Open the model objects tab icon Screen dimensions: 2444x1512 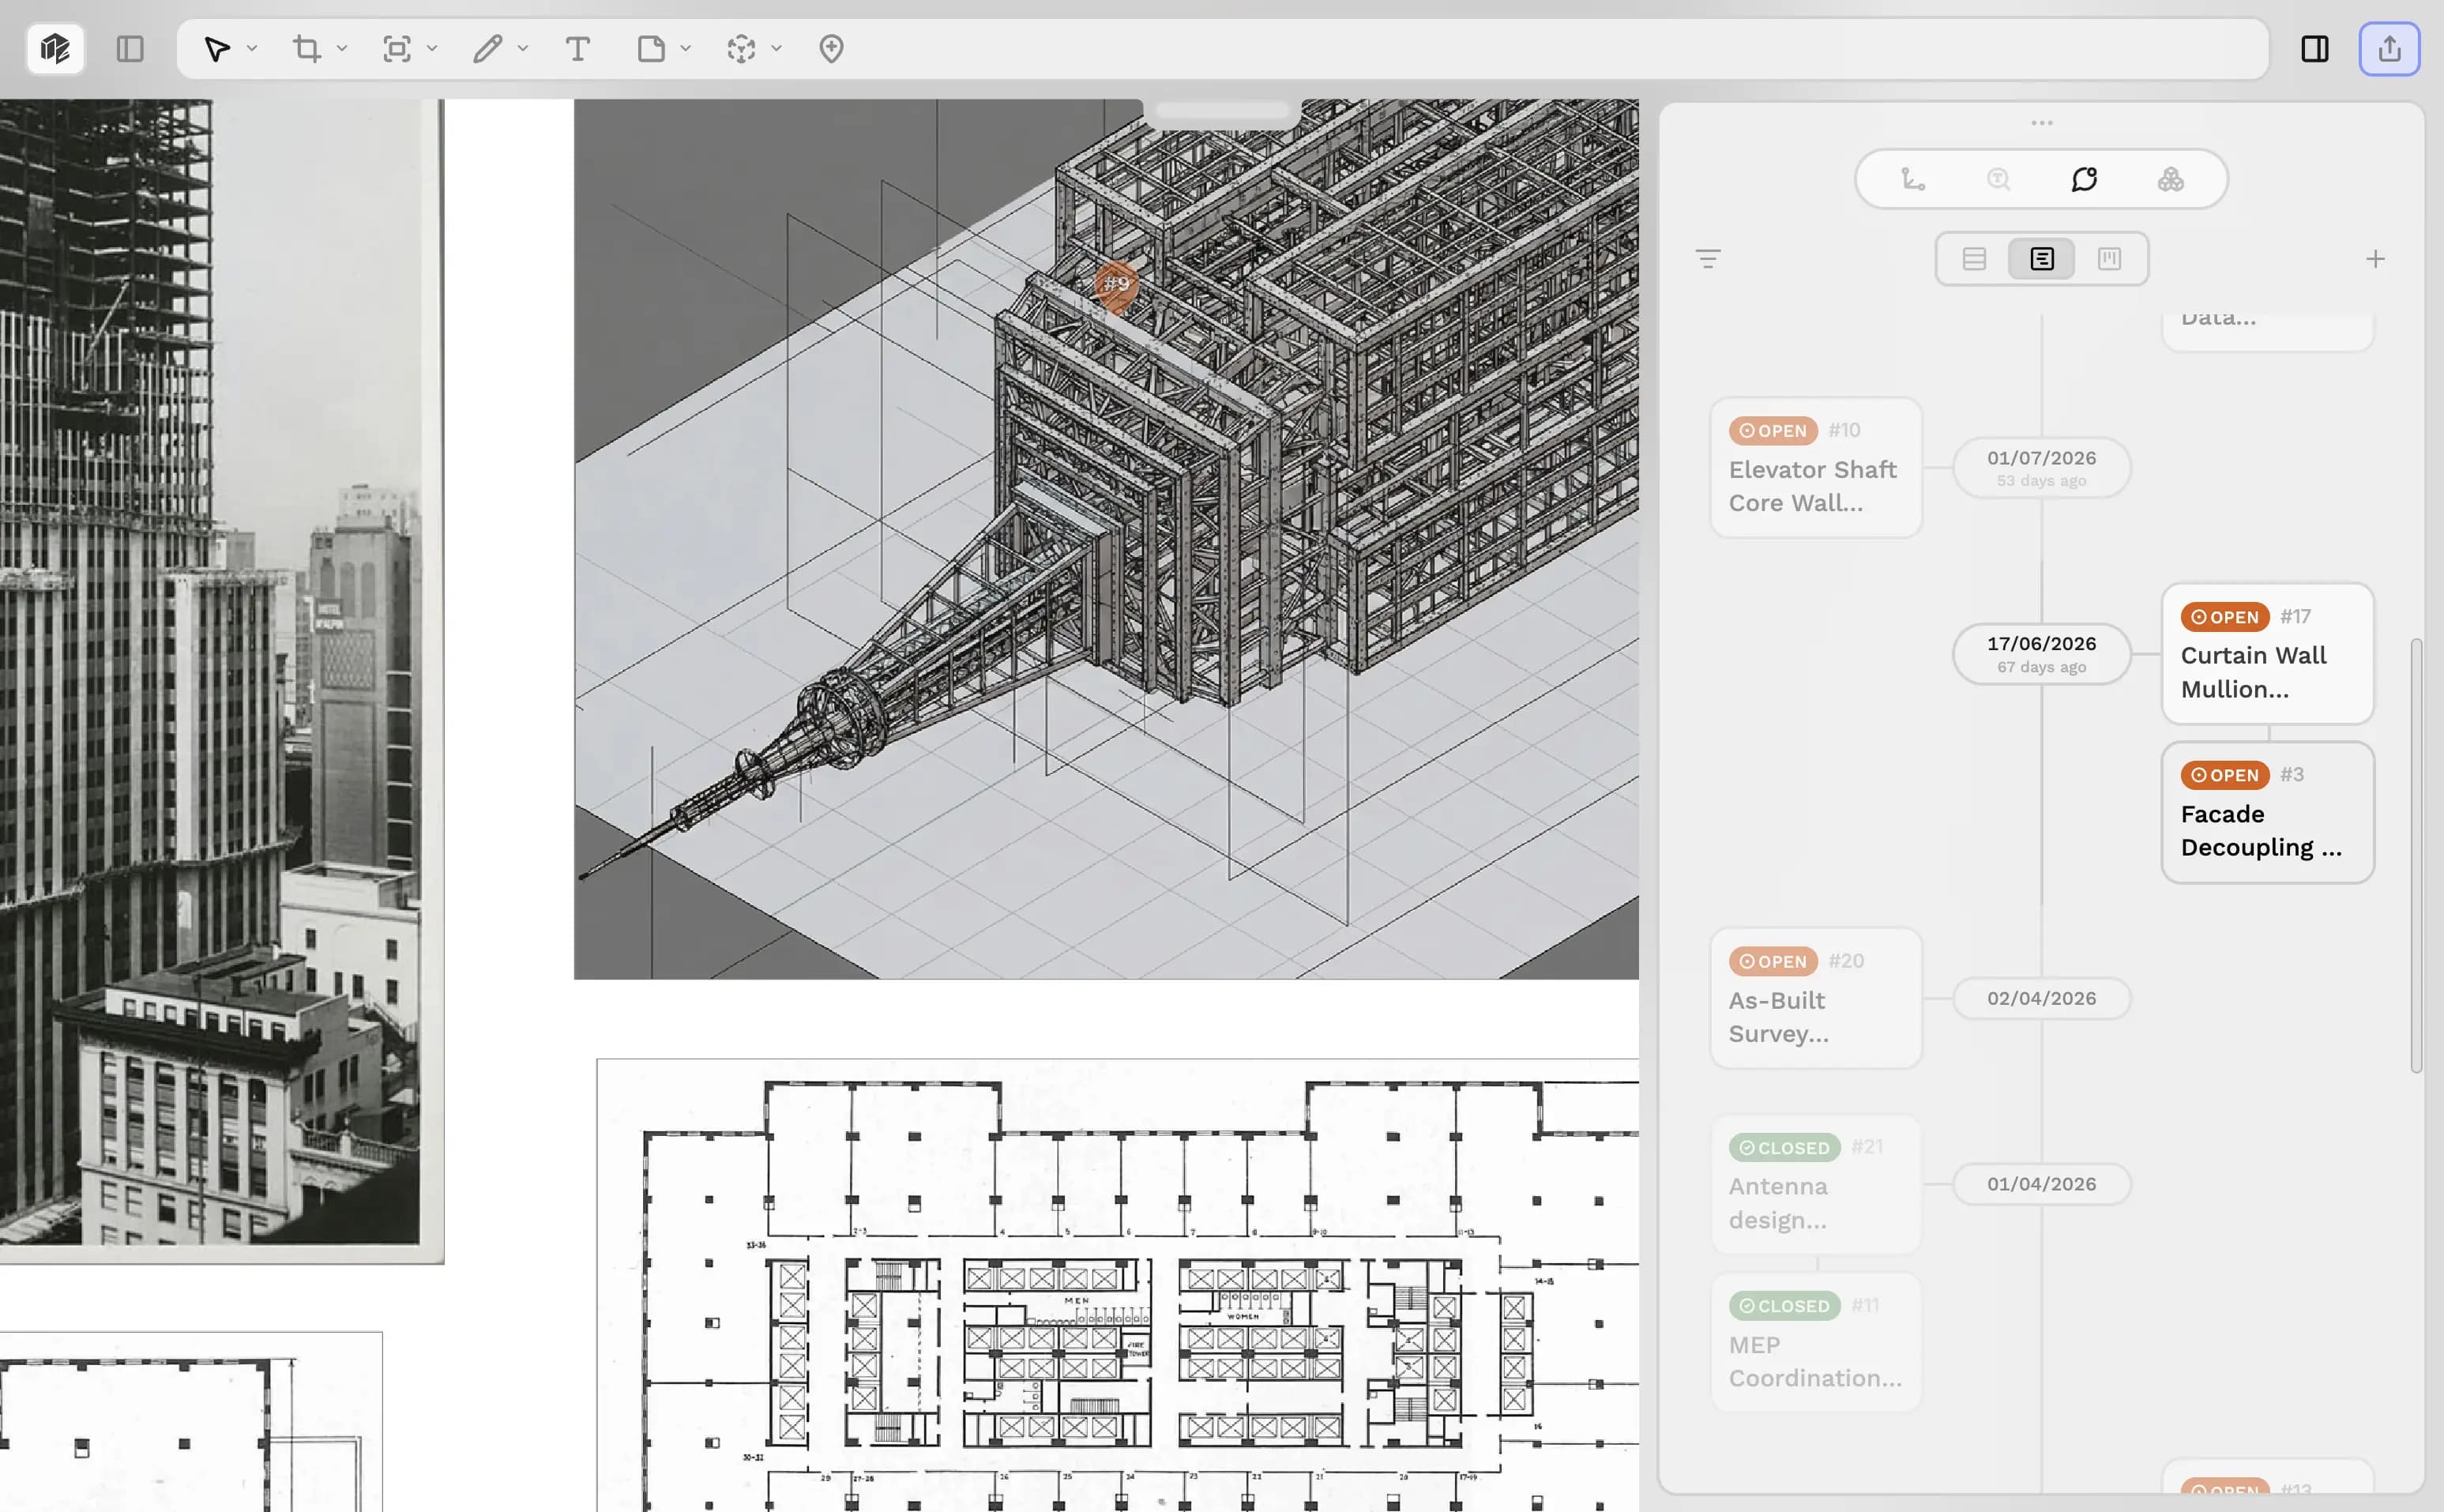point(2170,179)
